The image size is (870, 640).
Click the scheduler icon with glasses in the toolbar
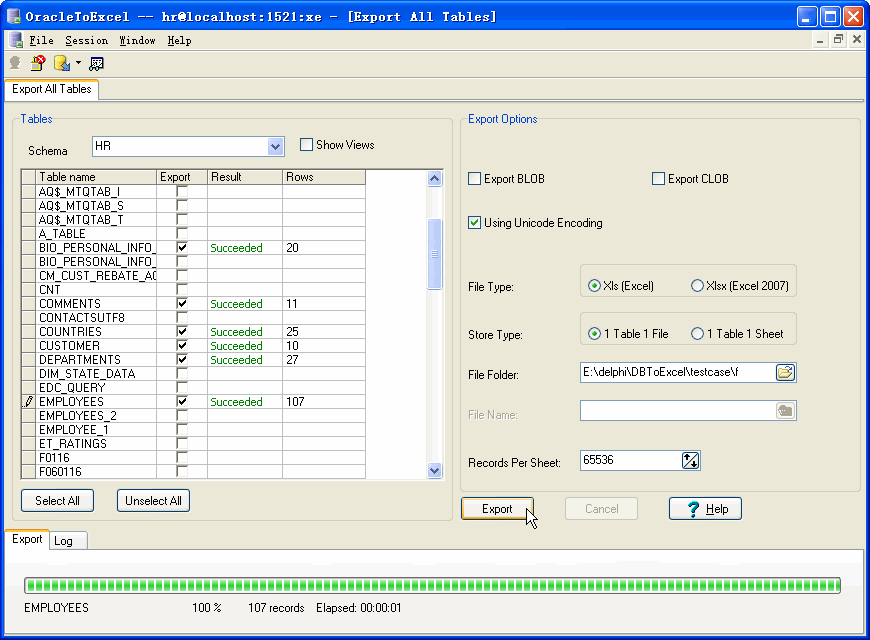(x=96, y=63)
